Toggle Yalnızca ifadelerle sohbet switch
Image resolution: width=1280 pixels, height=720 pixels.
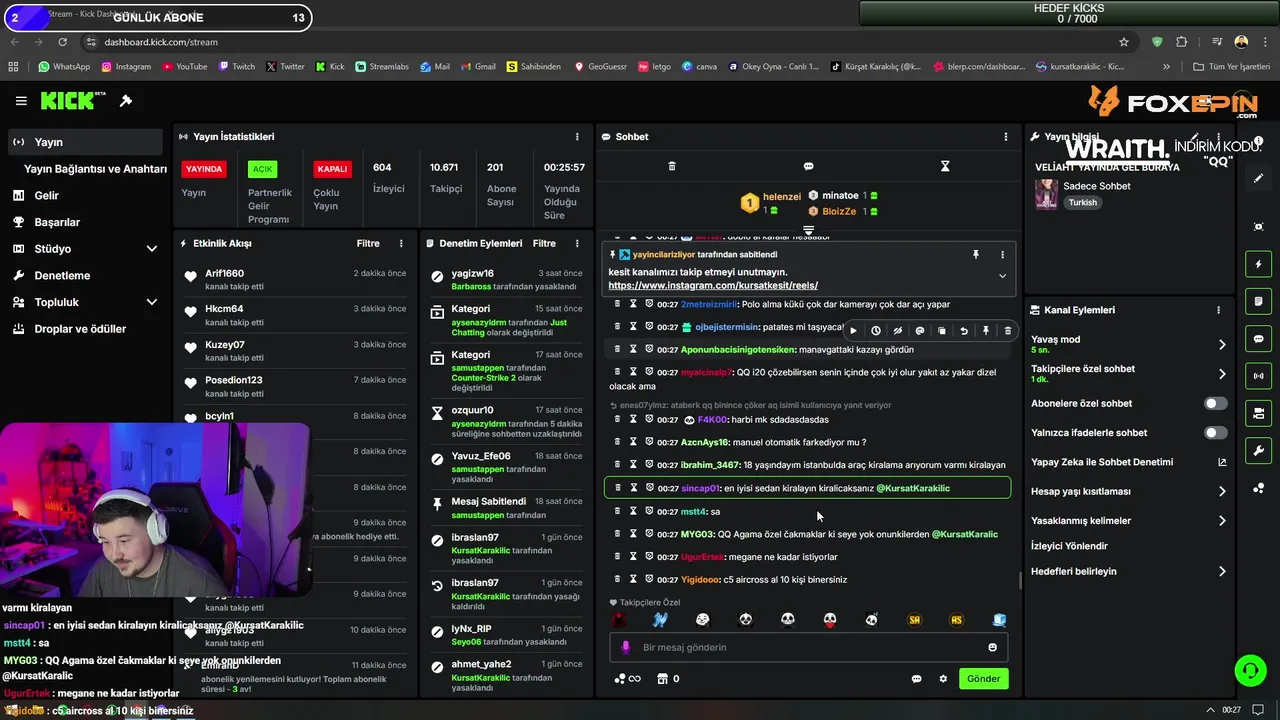pos(1215,433)
